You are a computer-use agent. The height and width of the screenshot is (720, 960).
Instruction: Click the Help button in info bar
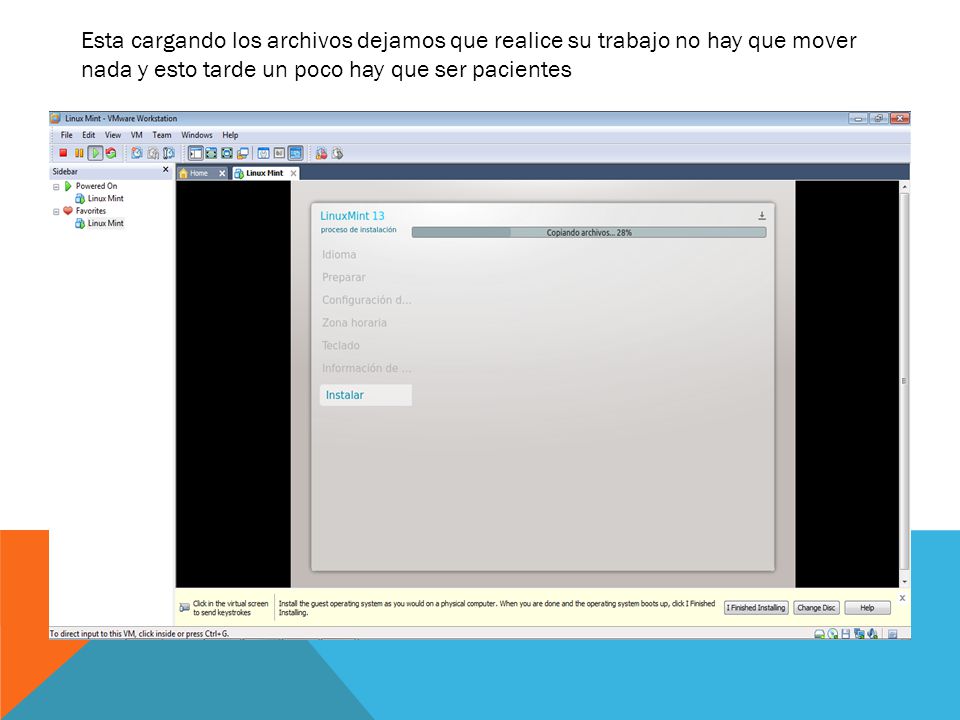pos(867,608)
